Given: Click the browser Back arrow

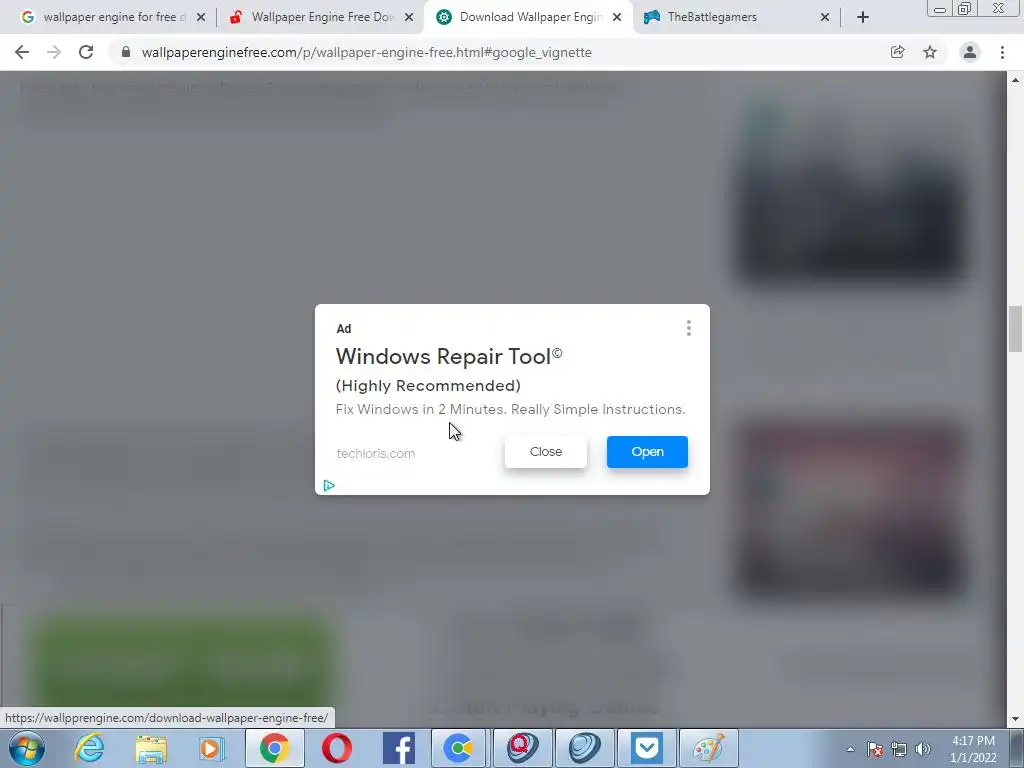Looking at the screenshot, I should (x=22, y=52).
